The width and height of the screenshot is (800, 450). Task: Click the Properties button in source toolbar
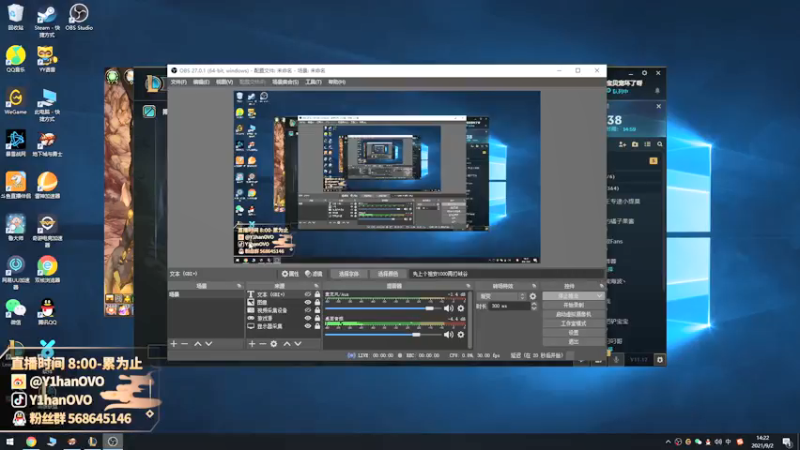pyautogui.click(x=290, y=274)
